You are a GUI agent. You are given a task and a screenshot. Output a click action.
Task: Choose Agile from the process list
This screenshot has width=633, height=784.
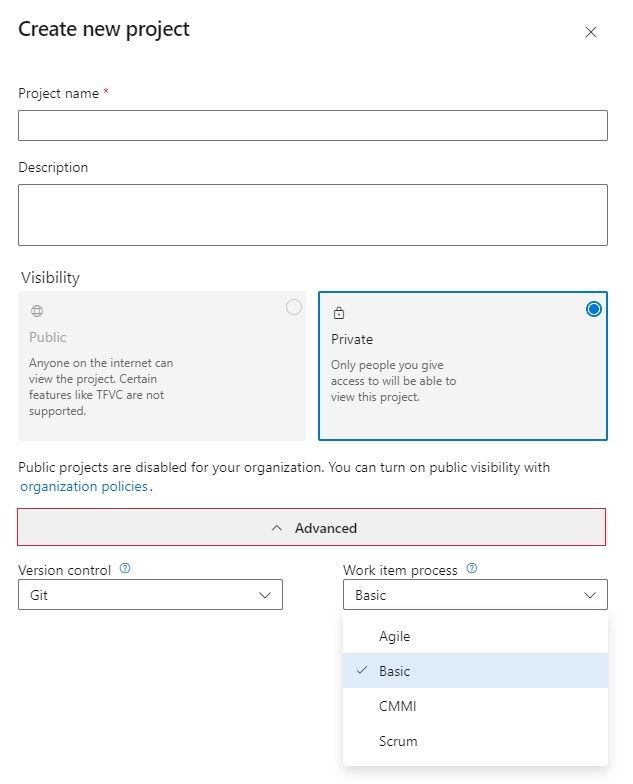[394, 636]
